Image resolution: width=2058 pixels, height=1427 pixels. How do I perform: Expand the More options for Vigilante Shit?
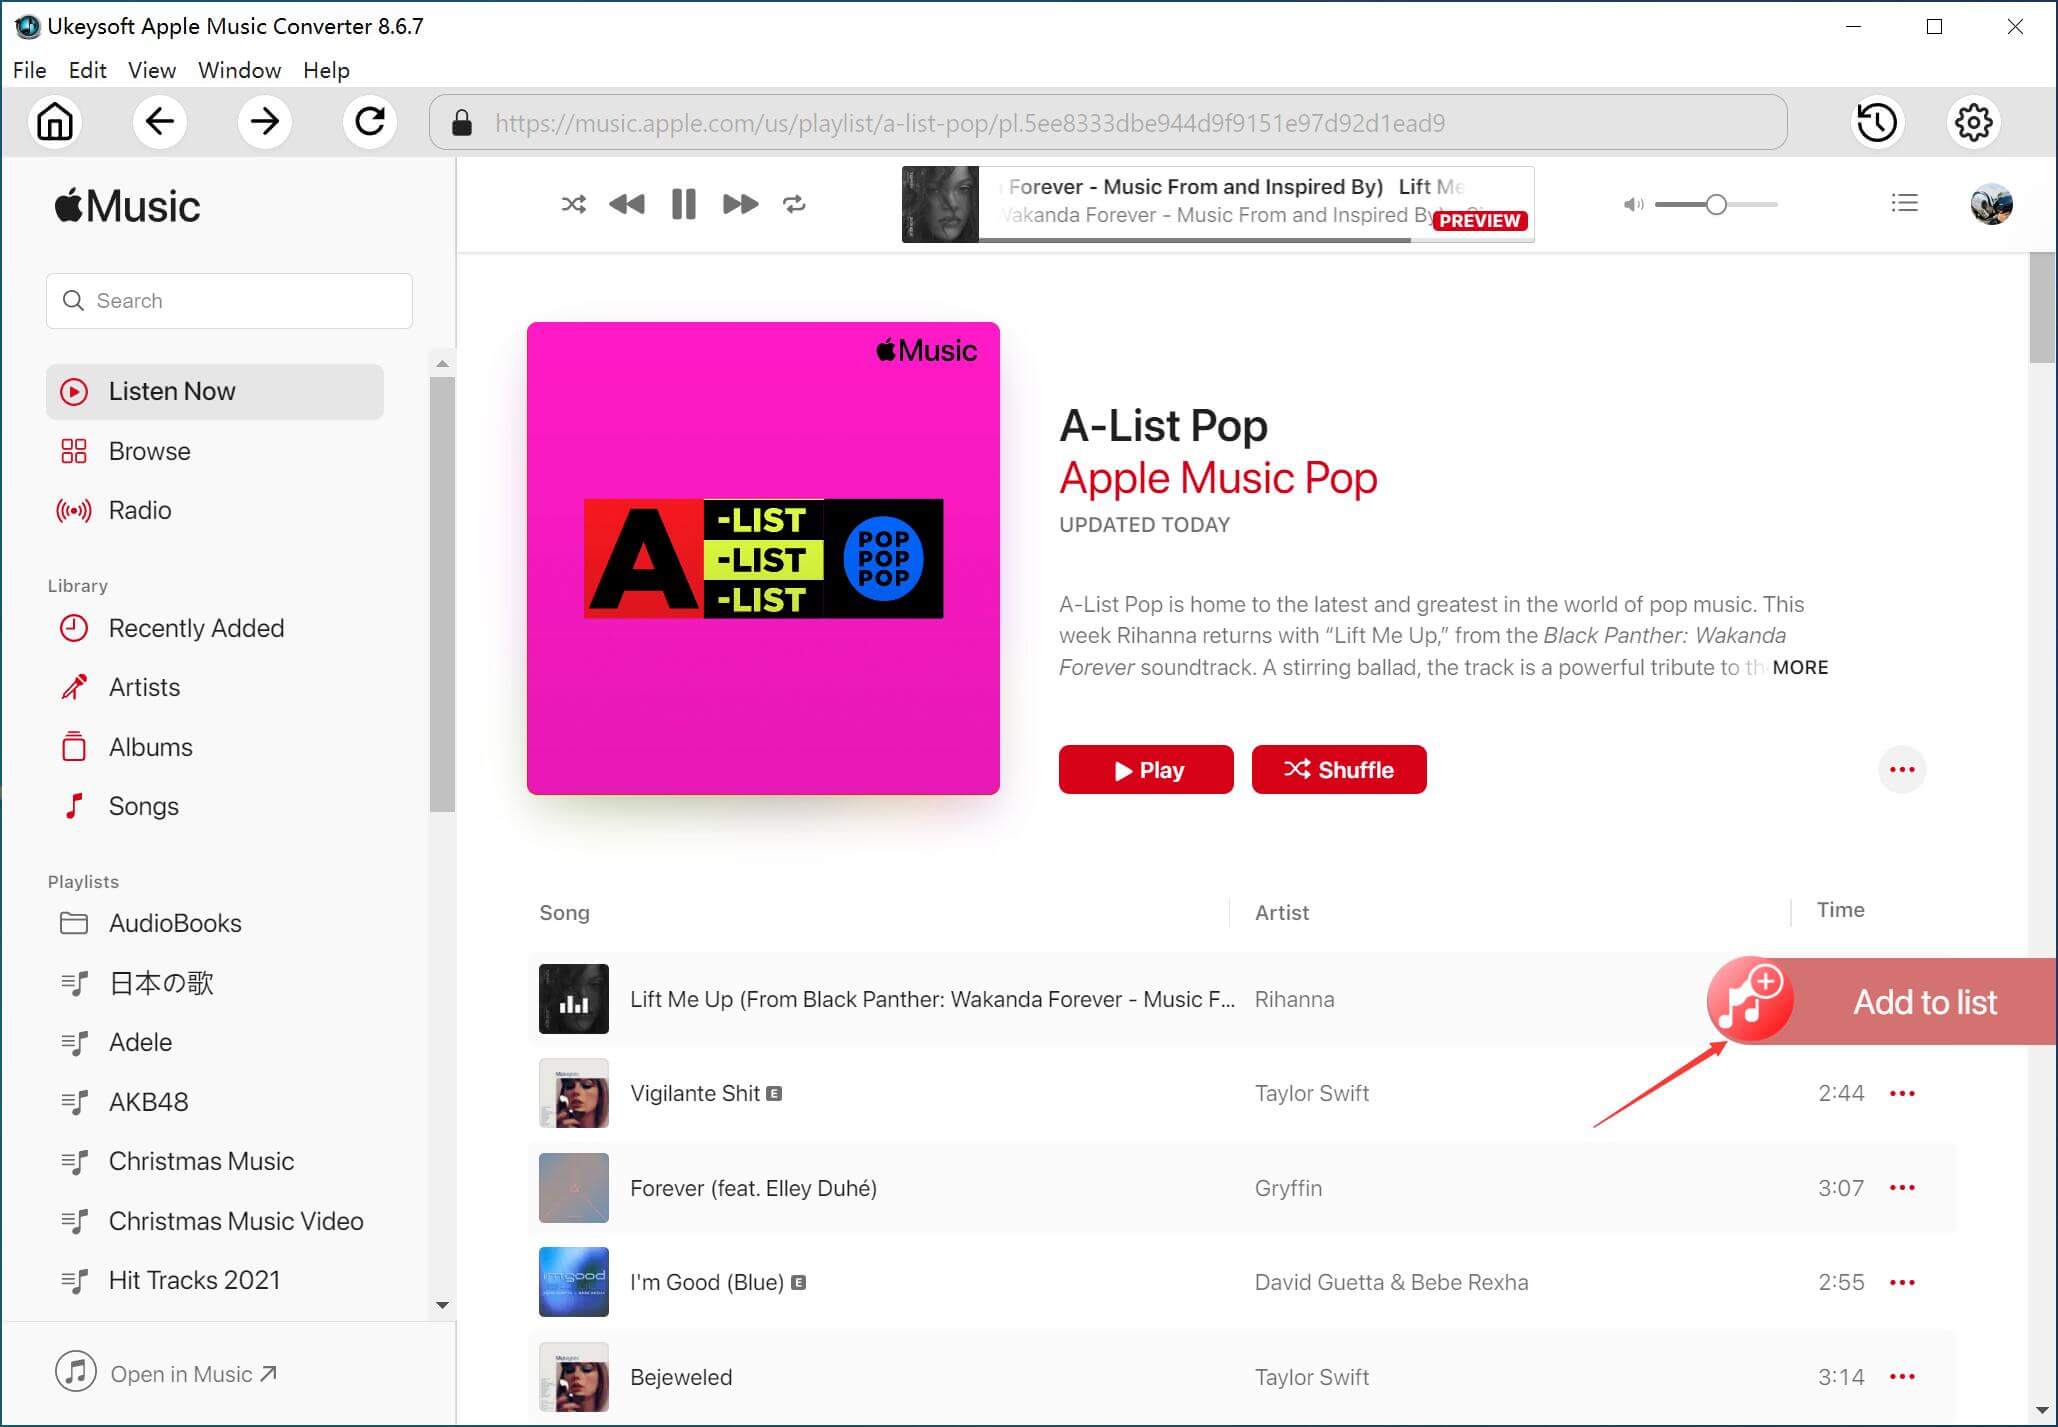(1900, 1093)
